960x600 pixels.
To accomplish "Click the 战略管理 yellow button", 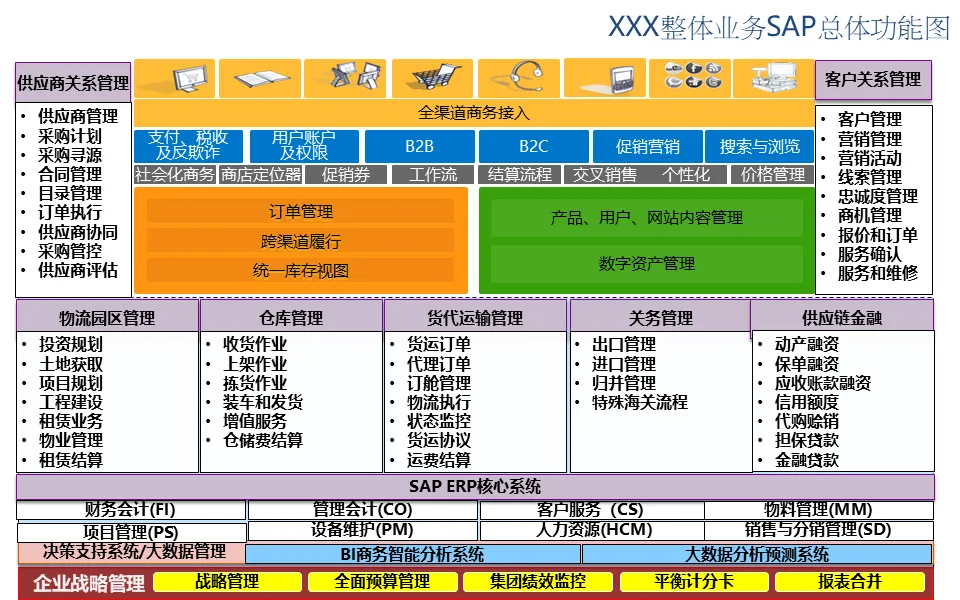I will pos(227,582).
